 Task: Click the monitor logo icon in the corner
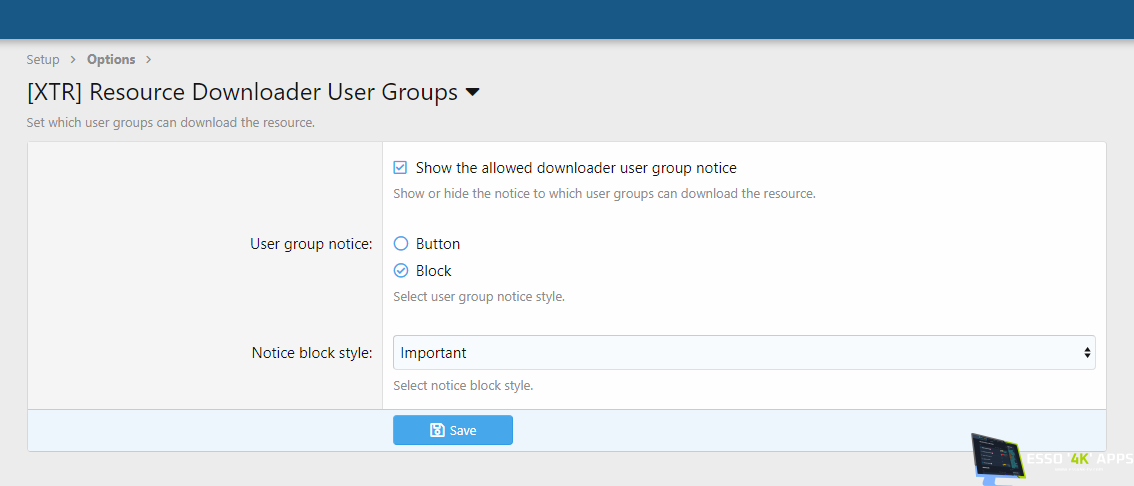pyautogui.click(x=996, y=459)
